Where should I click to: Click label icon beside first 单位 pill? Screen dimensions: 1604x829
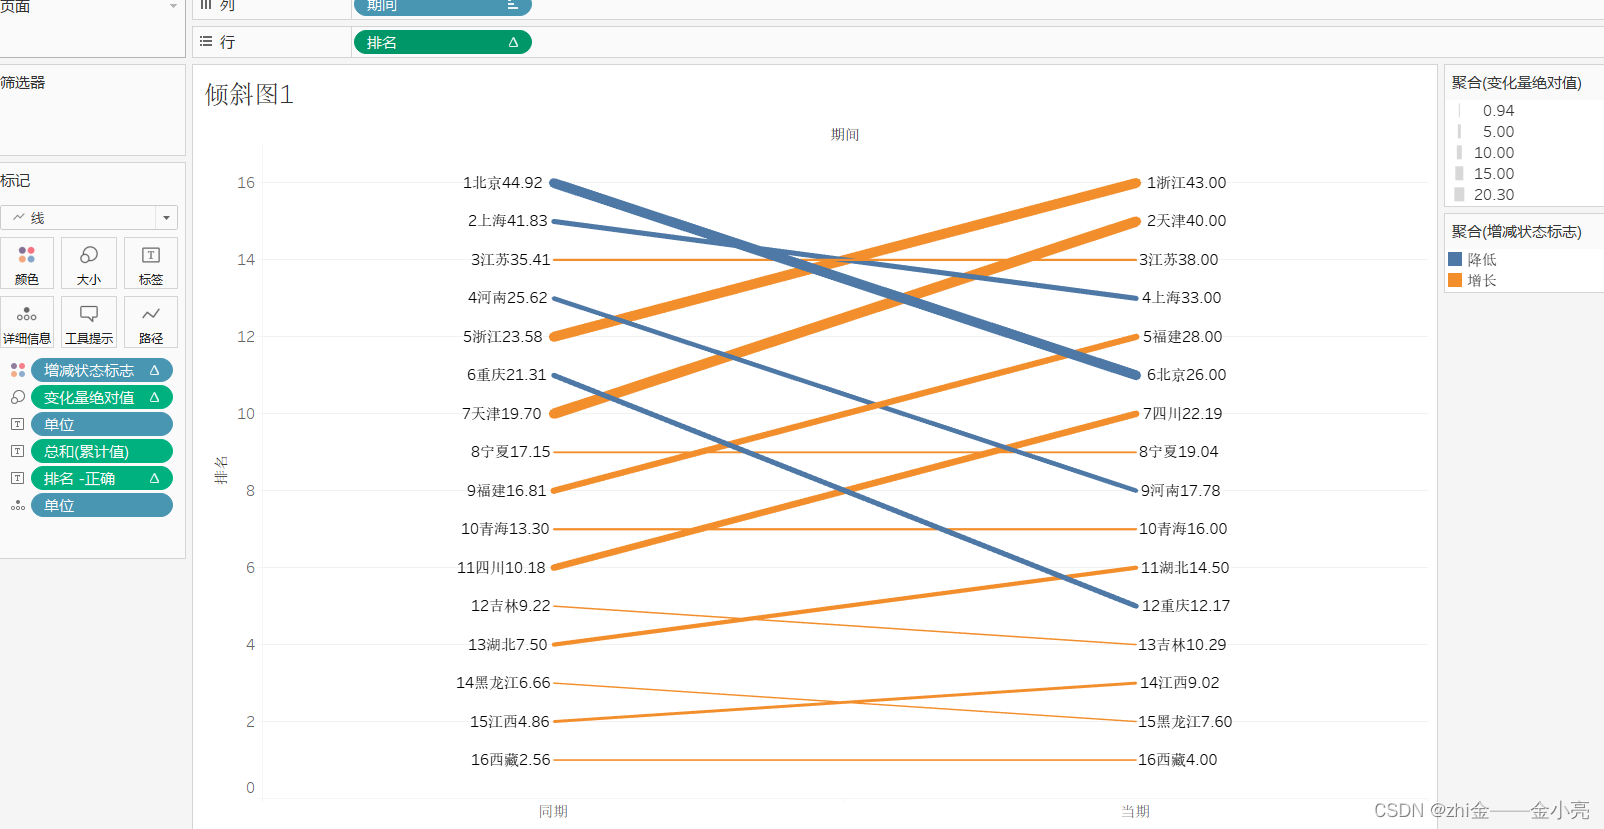pos(18,424)
